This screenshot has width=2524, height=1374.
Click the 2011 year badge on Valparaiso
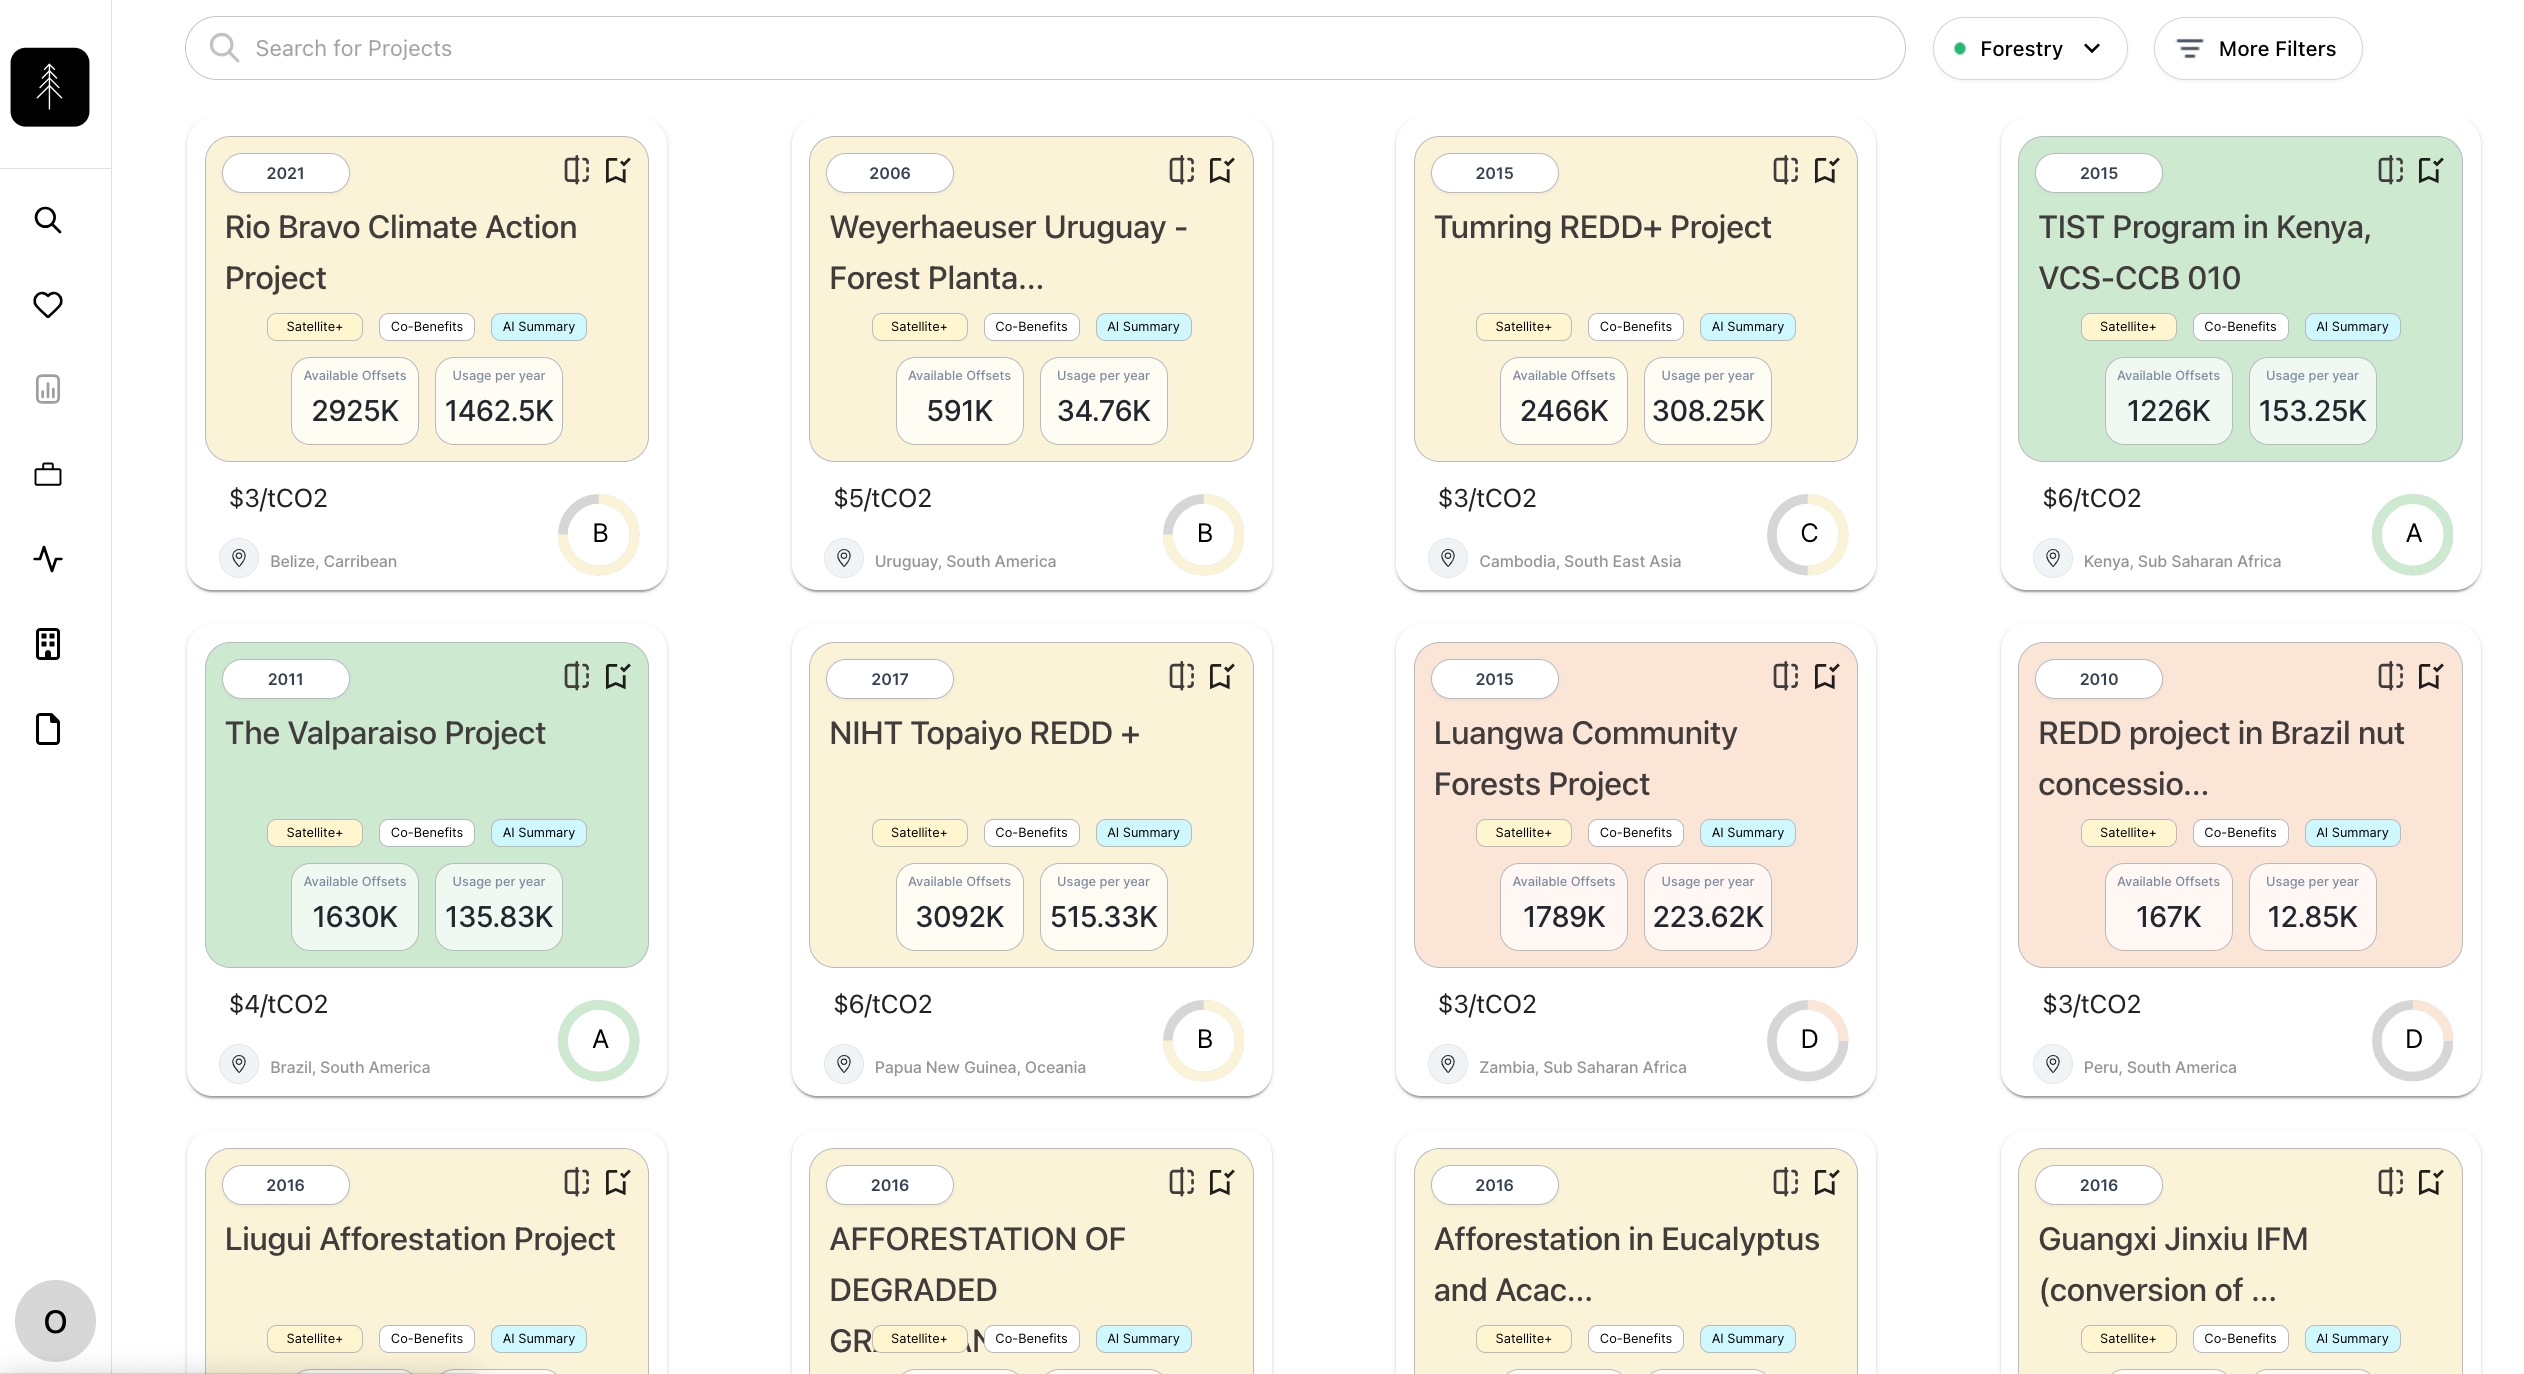pyautogui.click(x=285, y=679)
